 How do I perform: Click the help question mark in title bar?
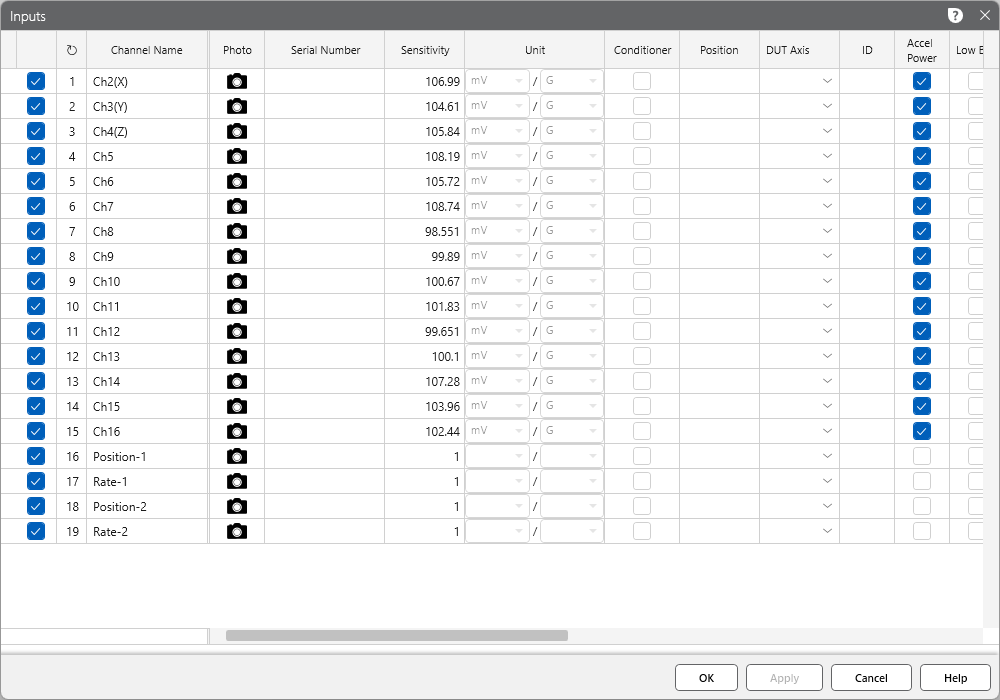point(955,15)
